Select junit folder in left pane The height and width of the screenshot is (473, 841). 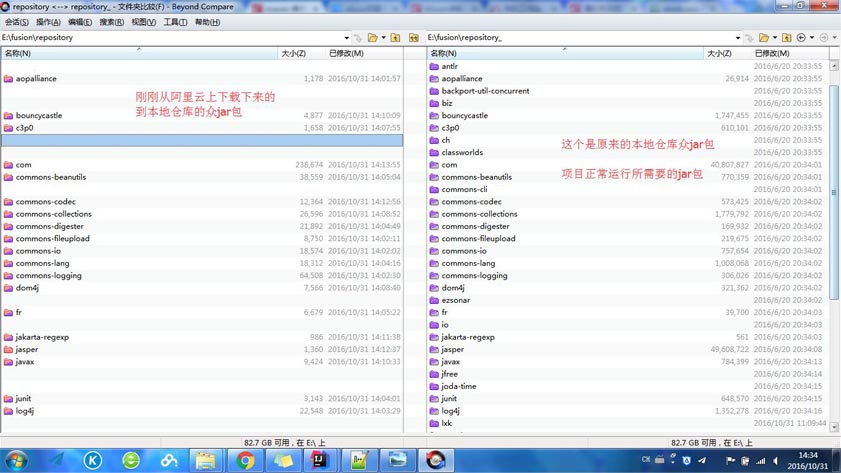click(x=23, y=398)
